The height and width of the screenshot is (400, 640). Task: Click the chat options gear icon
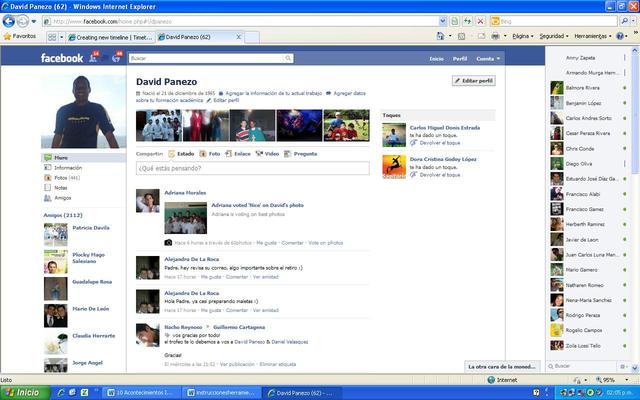(623, 367)
